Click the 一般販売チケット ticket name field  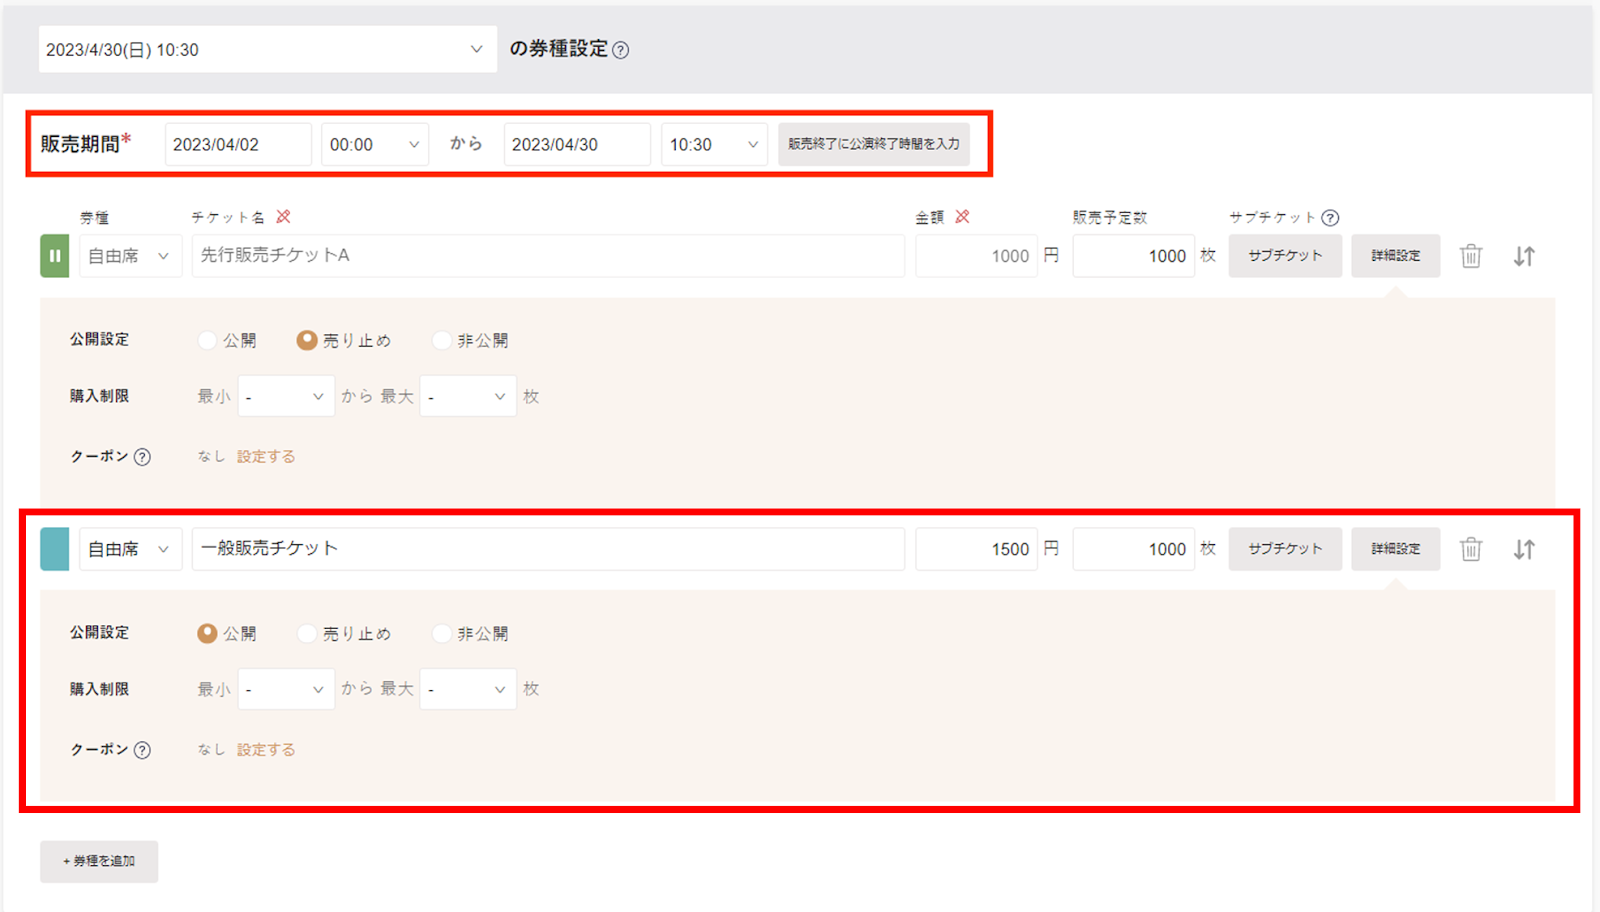[x=548, y=548]
